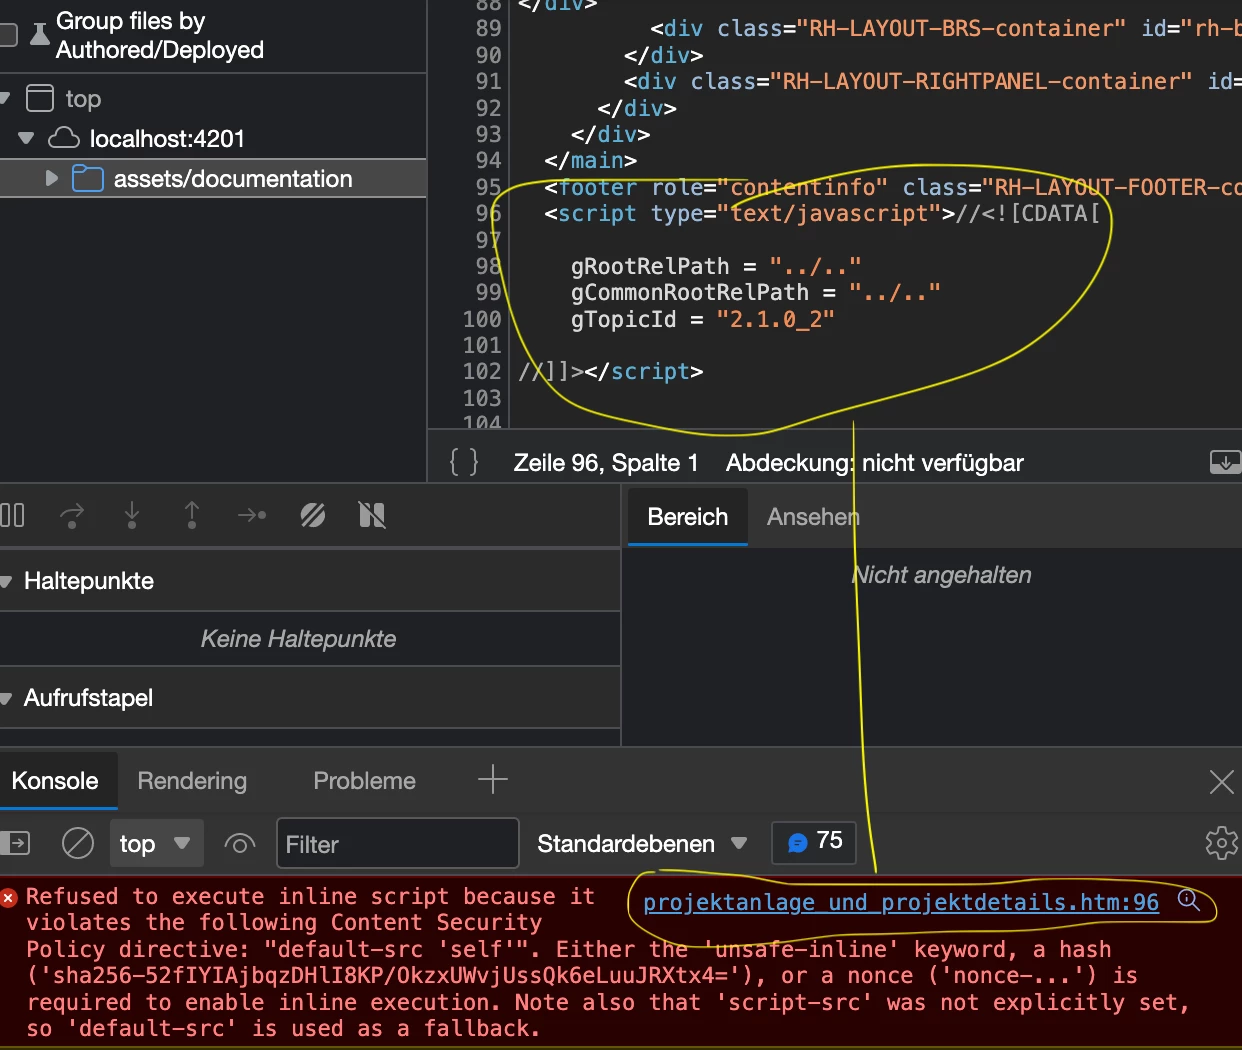Step out of current function
1242x1050 pixels.
[x=192, y=515]
